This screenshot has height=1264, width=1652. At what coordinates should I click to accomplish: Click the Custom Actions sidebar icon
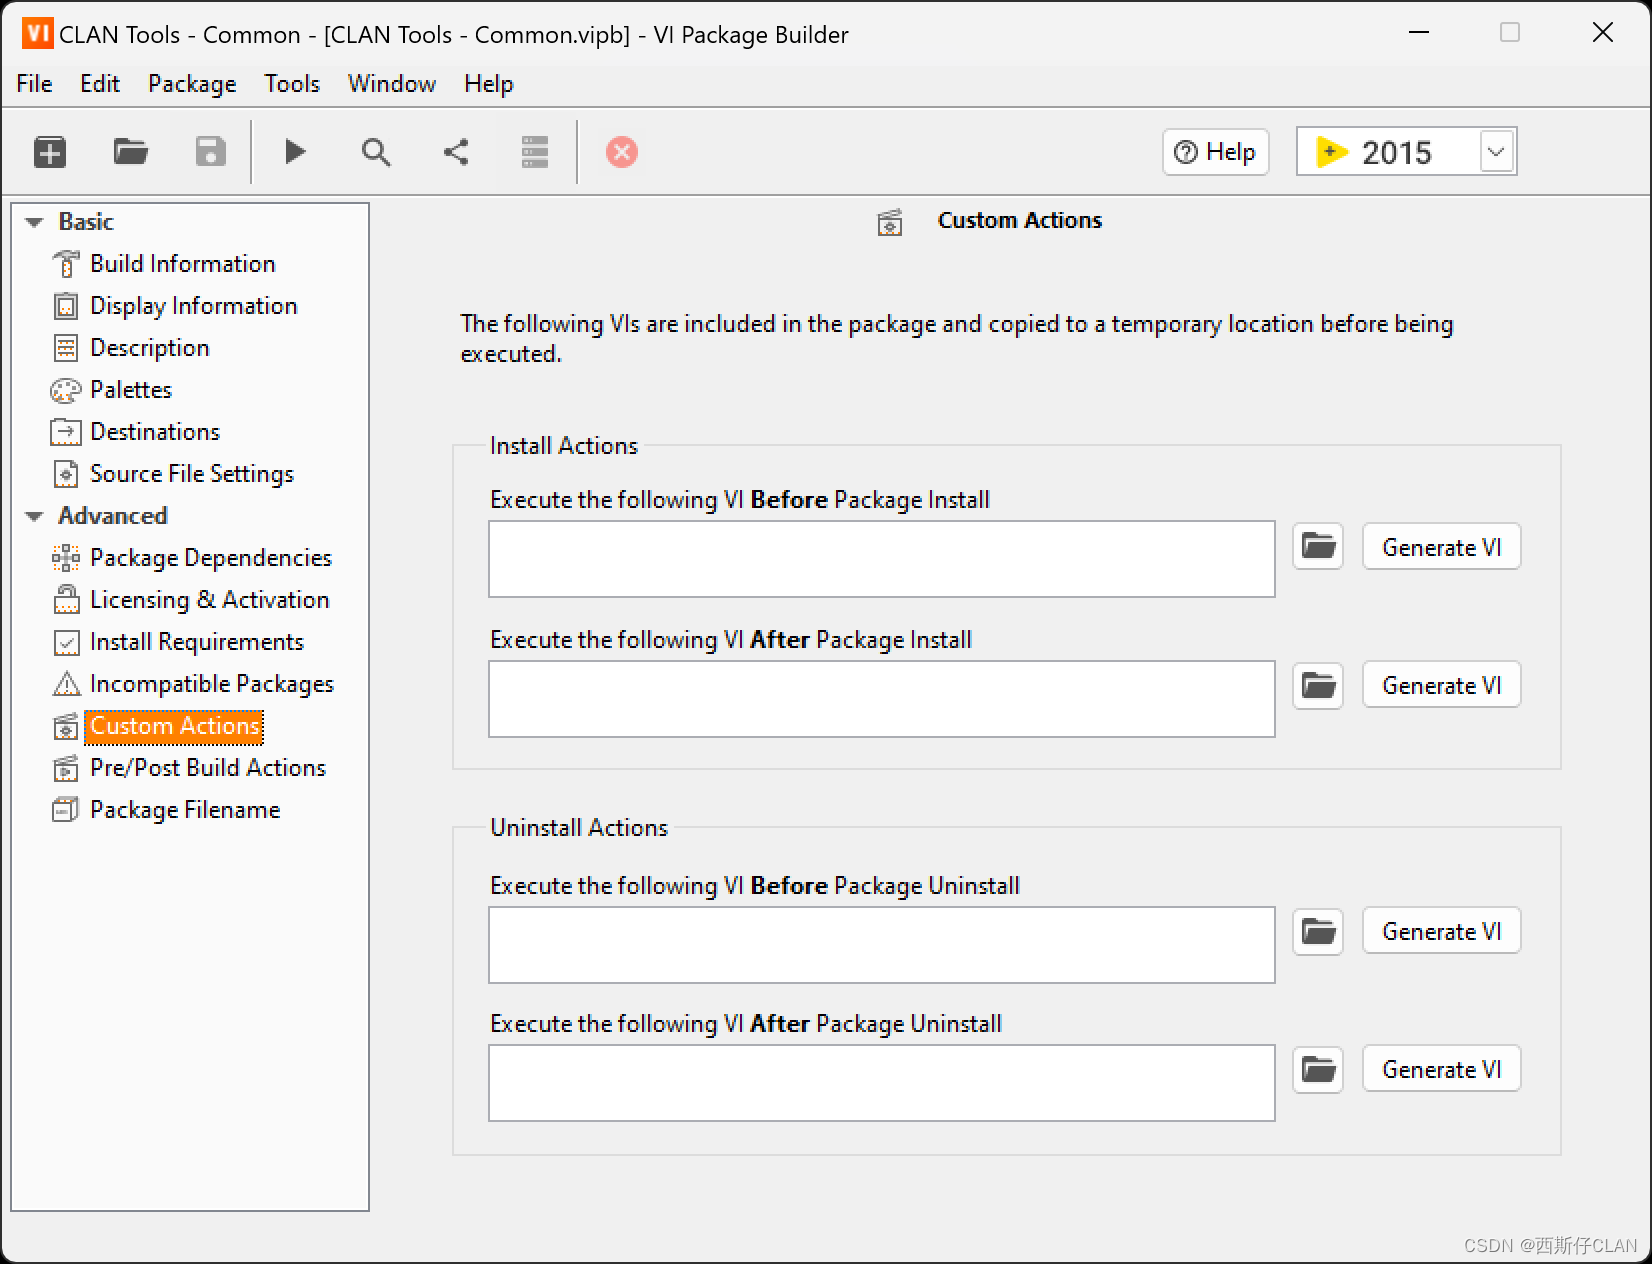[66, 726]
